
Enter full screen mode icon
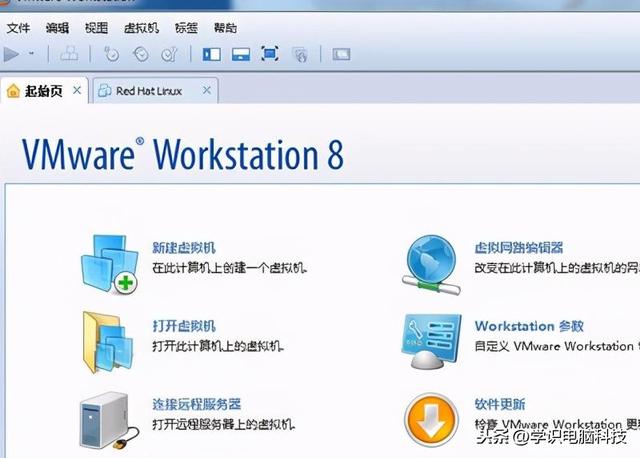point(270,54)
